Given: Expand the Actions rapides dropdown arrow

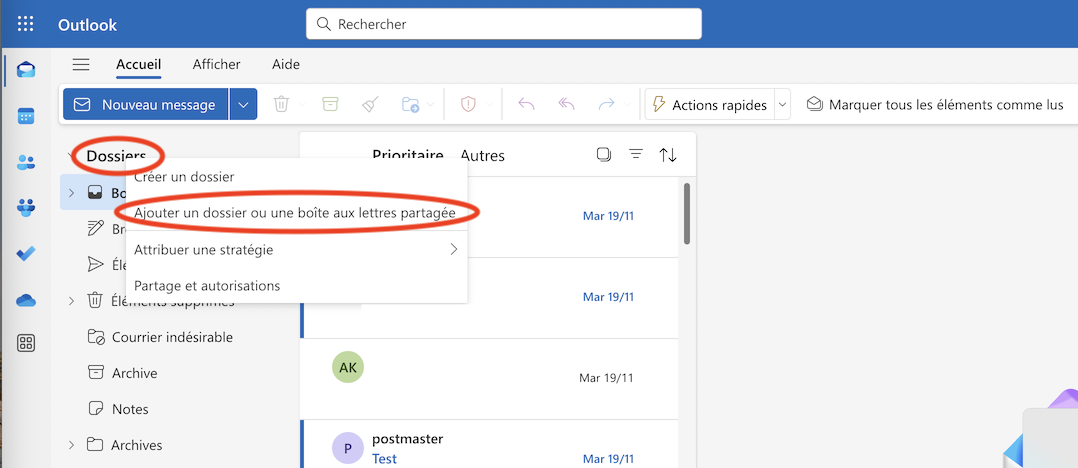Looking at the screenshot, I should pos(782,105).
